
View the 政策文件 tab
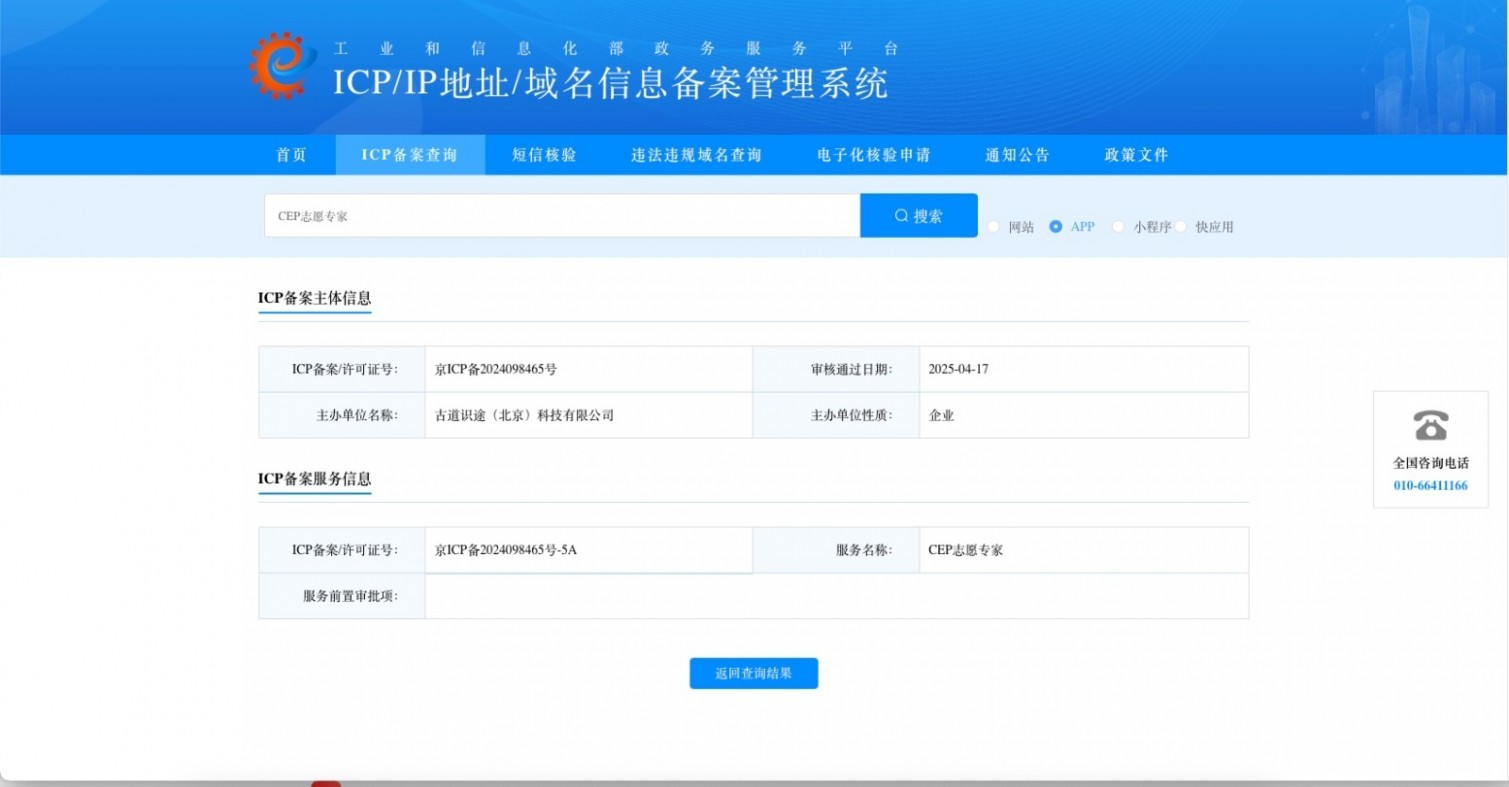1136,155
